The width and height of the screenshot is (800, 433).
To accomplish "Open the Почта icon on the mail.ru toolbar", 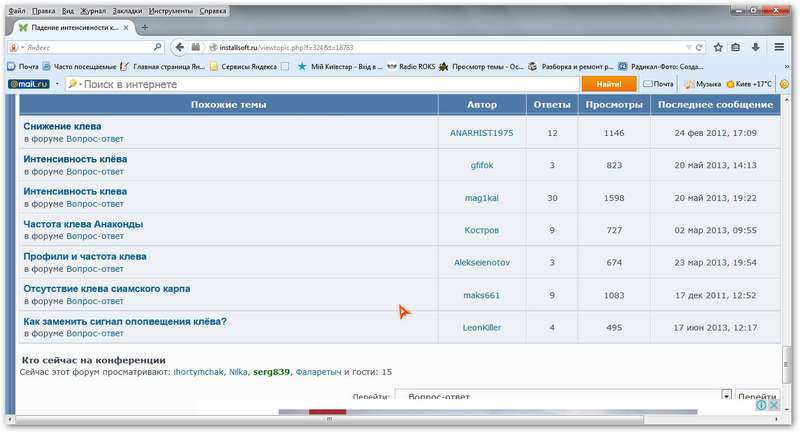I will click(x=658, y=84).
